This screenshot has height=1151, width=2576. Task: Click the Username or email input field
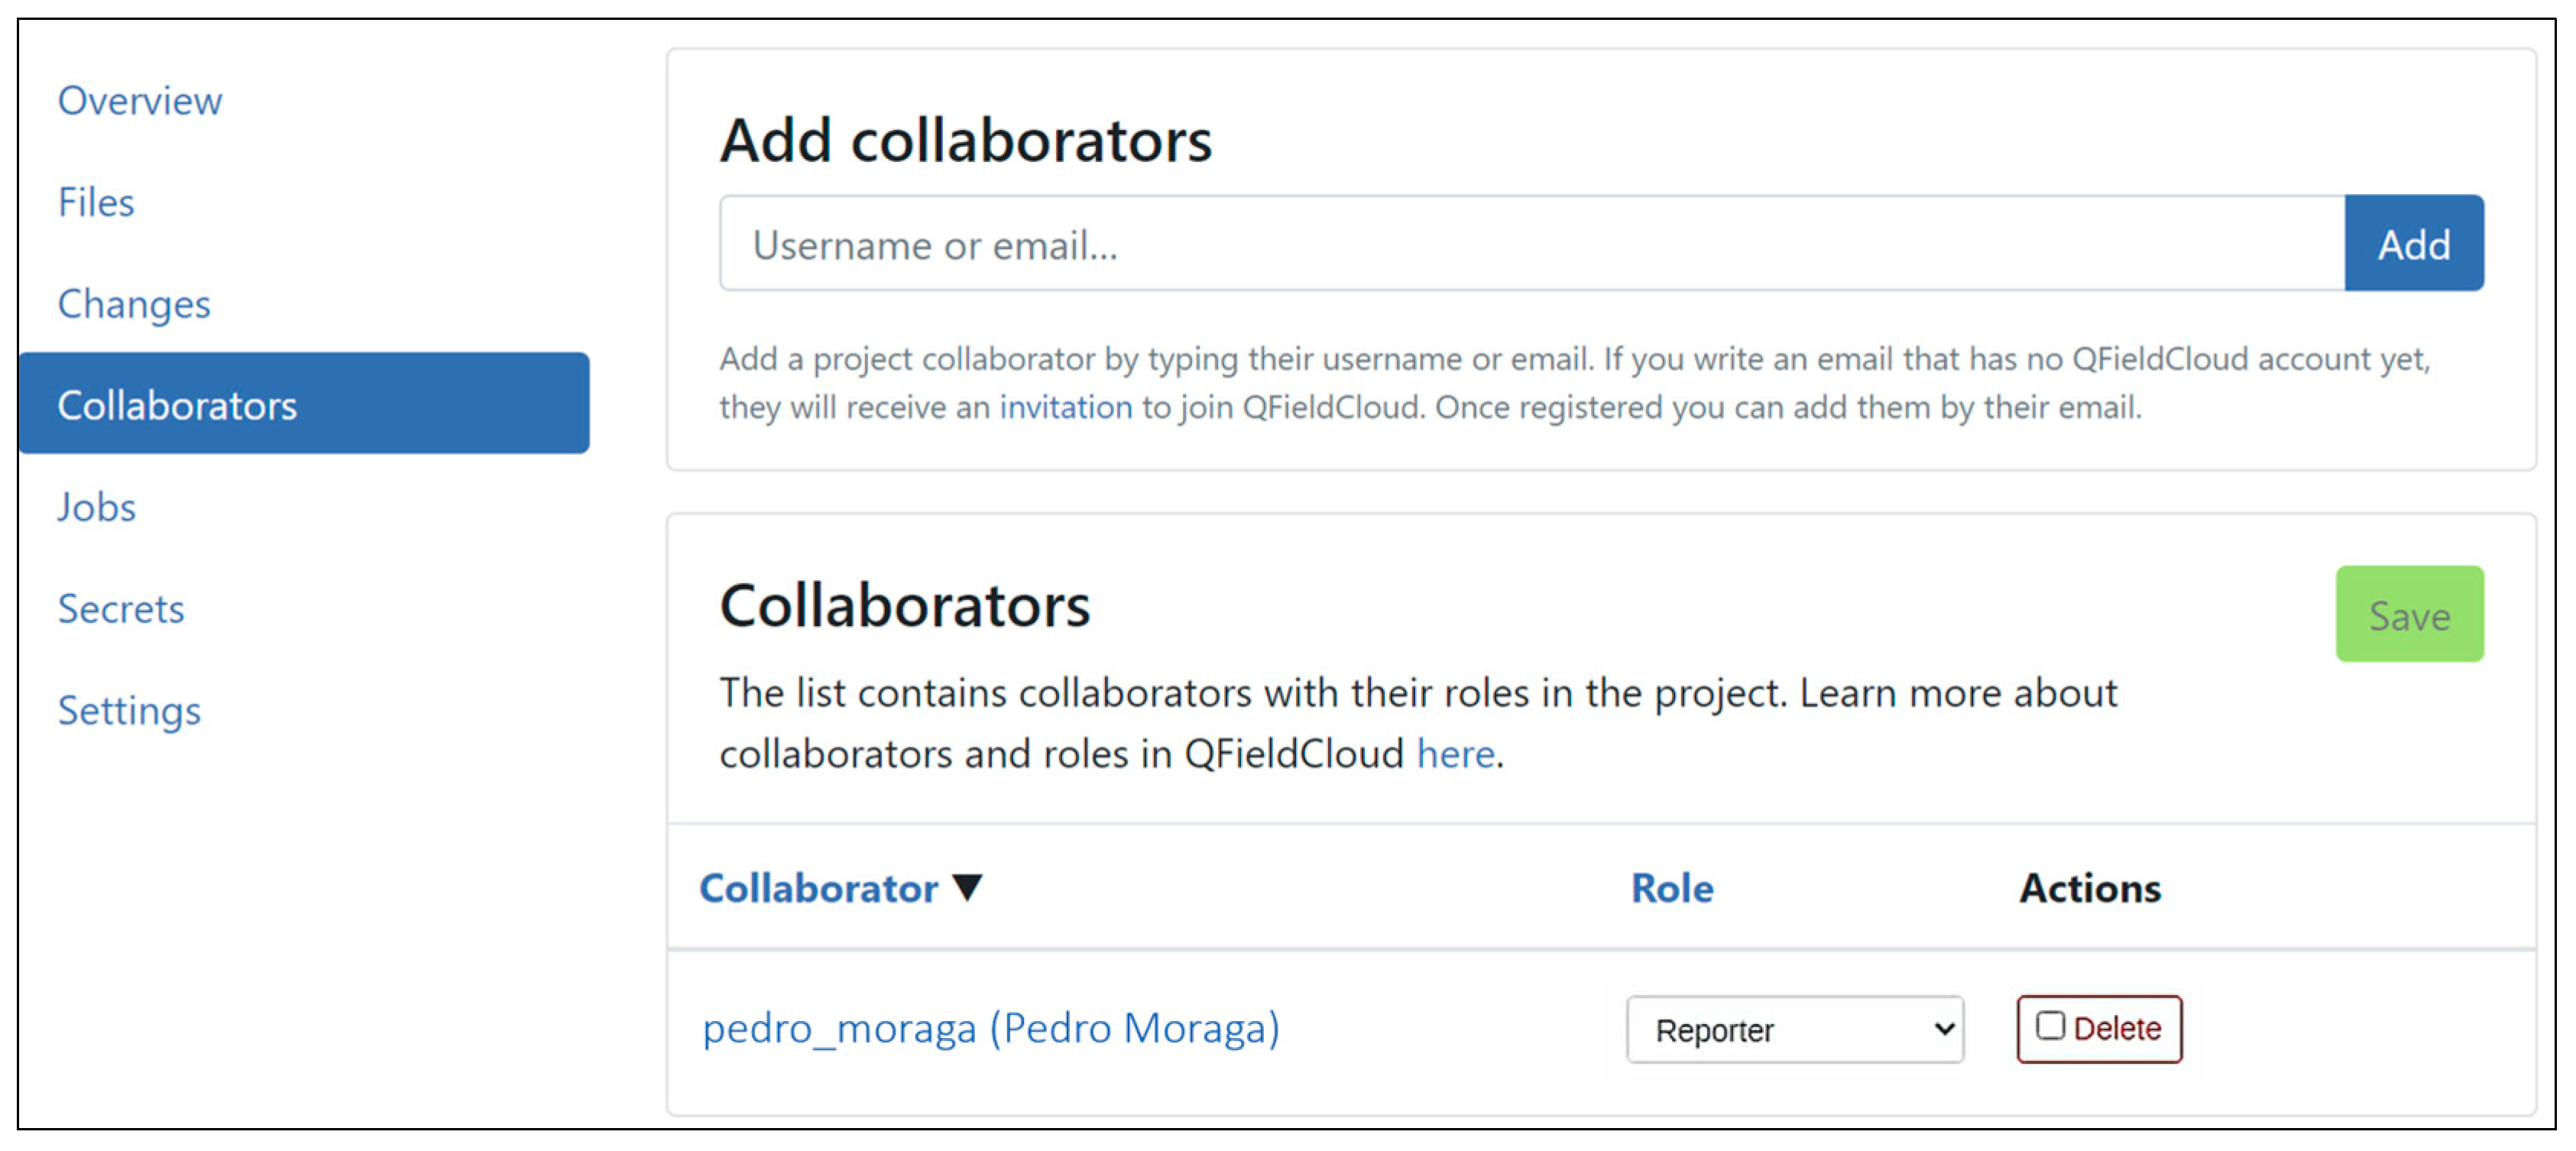click(x=1530, y=245)
